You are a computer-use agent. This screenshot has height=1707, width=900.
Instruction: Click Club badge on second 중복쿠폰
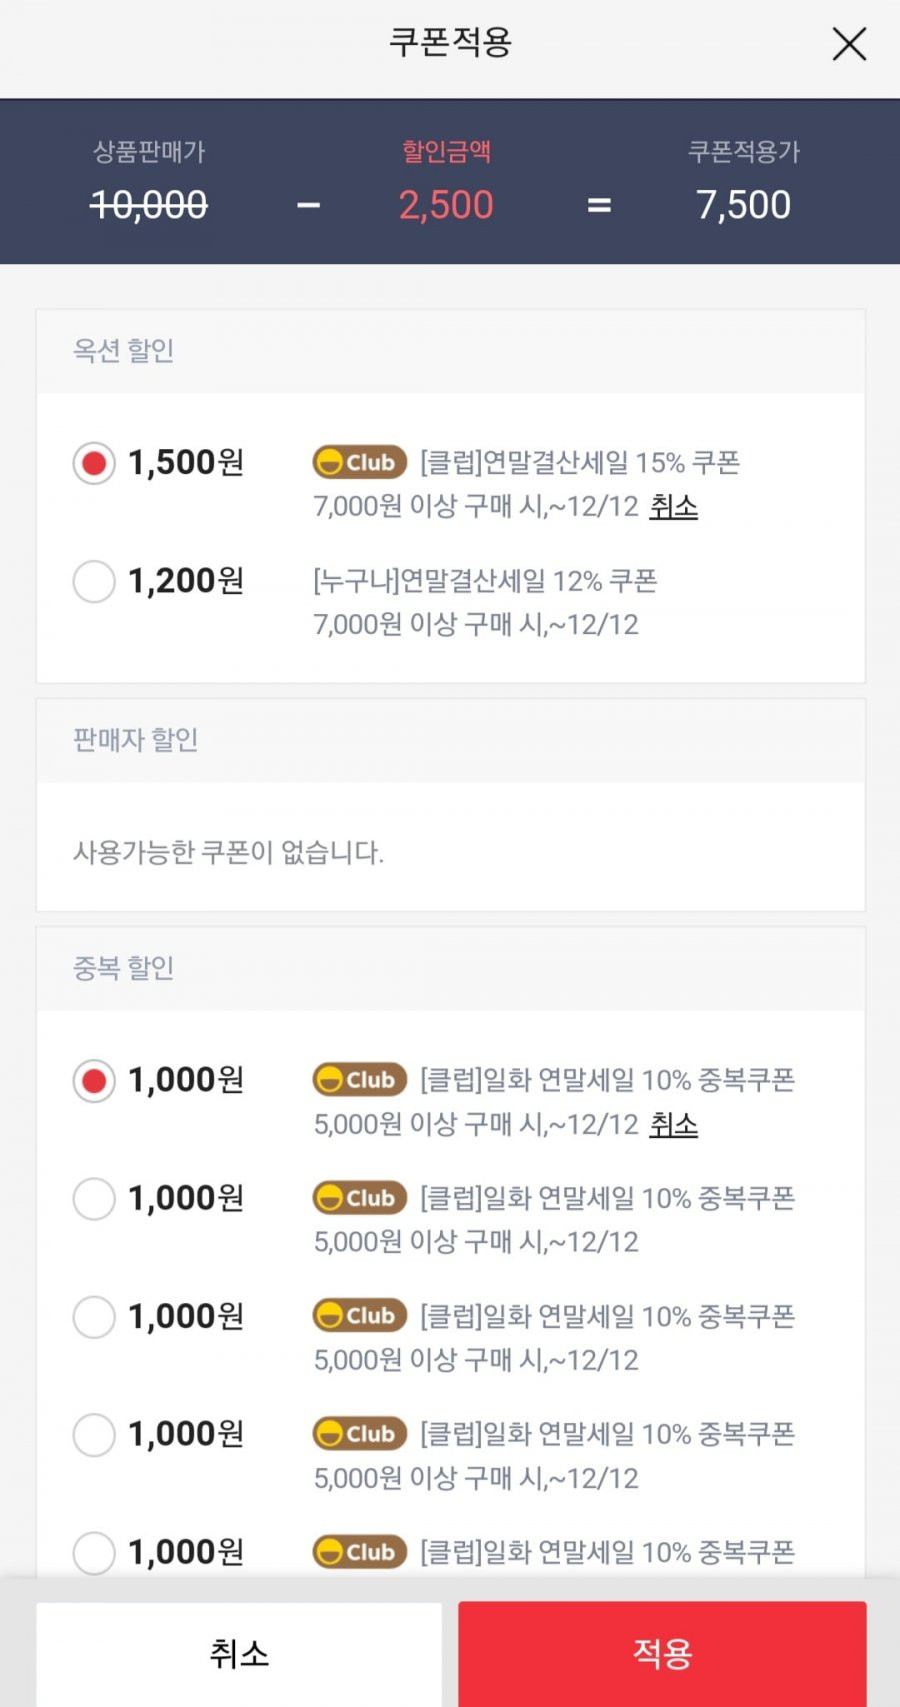click(360, 1198)
